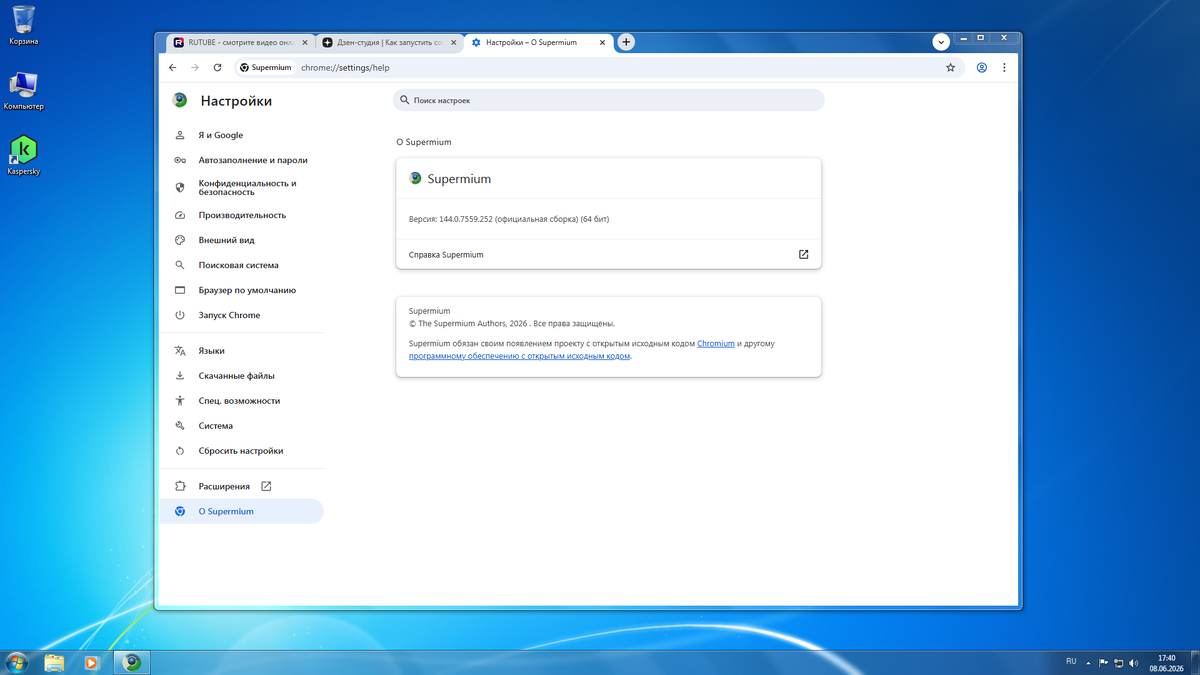This screenshot has width=1200, height=675.
Task: Click the browser forward arrow
Action: tap(194, 68)
